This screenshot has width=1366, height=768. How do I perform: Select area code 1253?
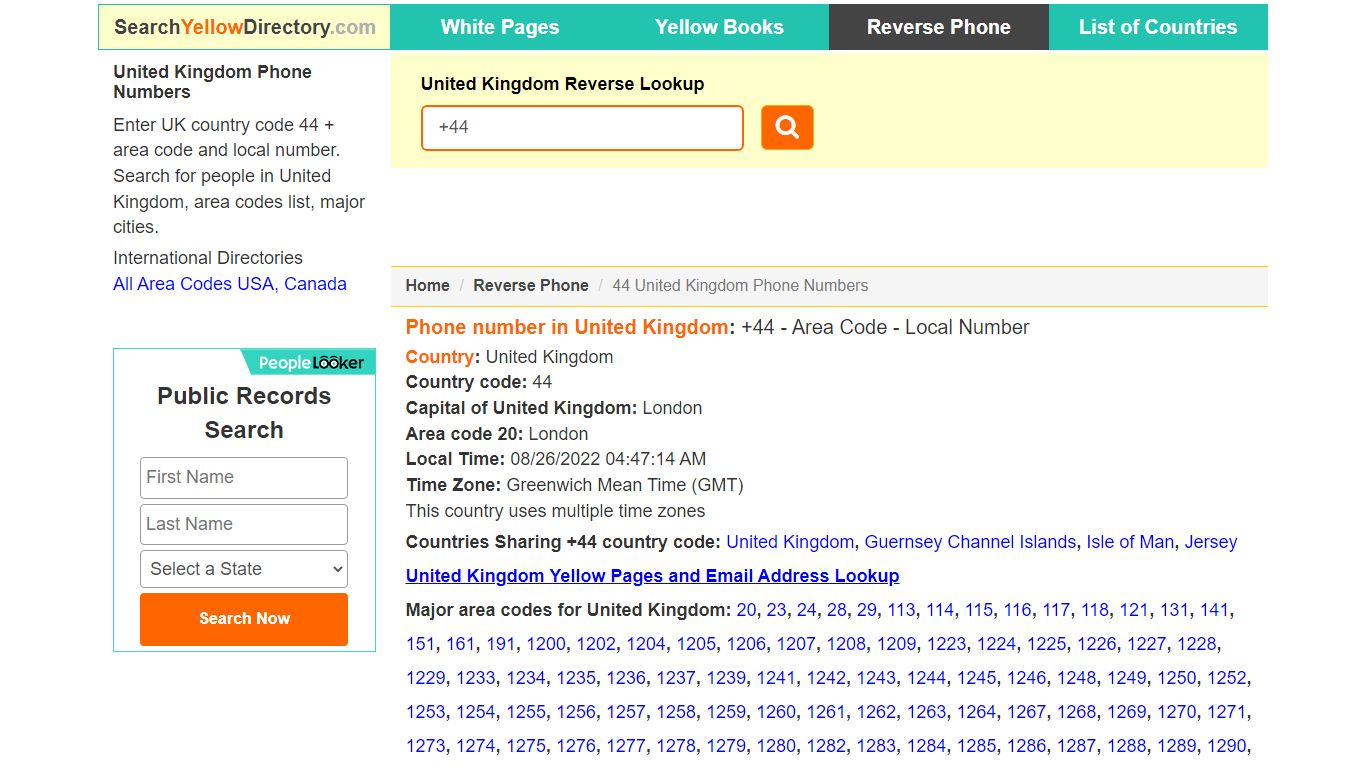tap(426, 712)
